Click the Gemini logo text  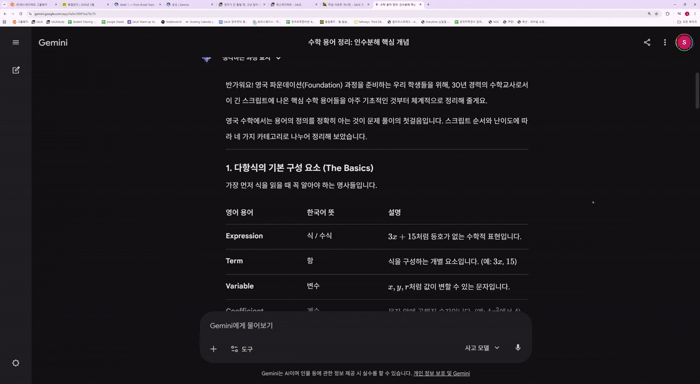[53, 42]
